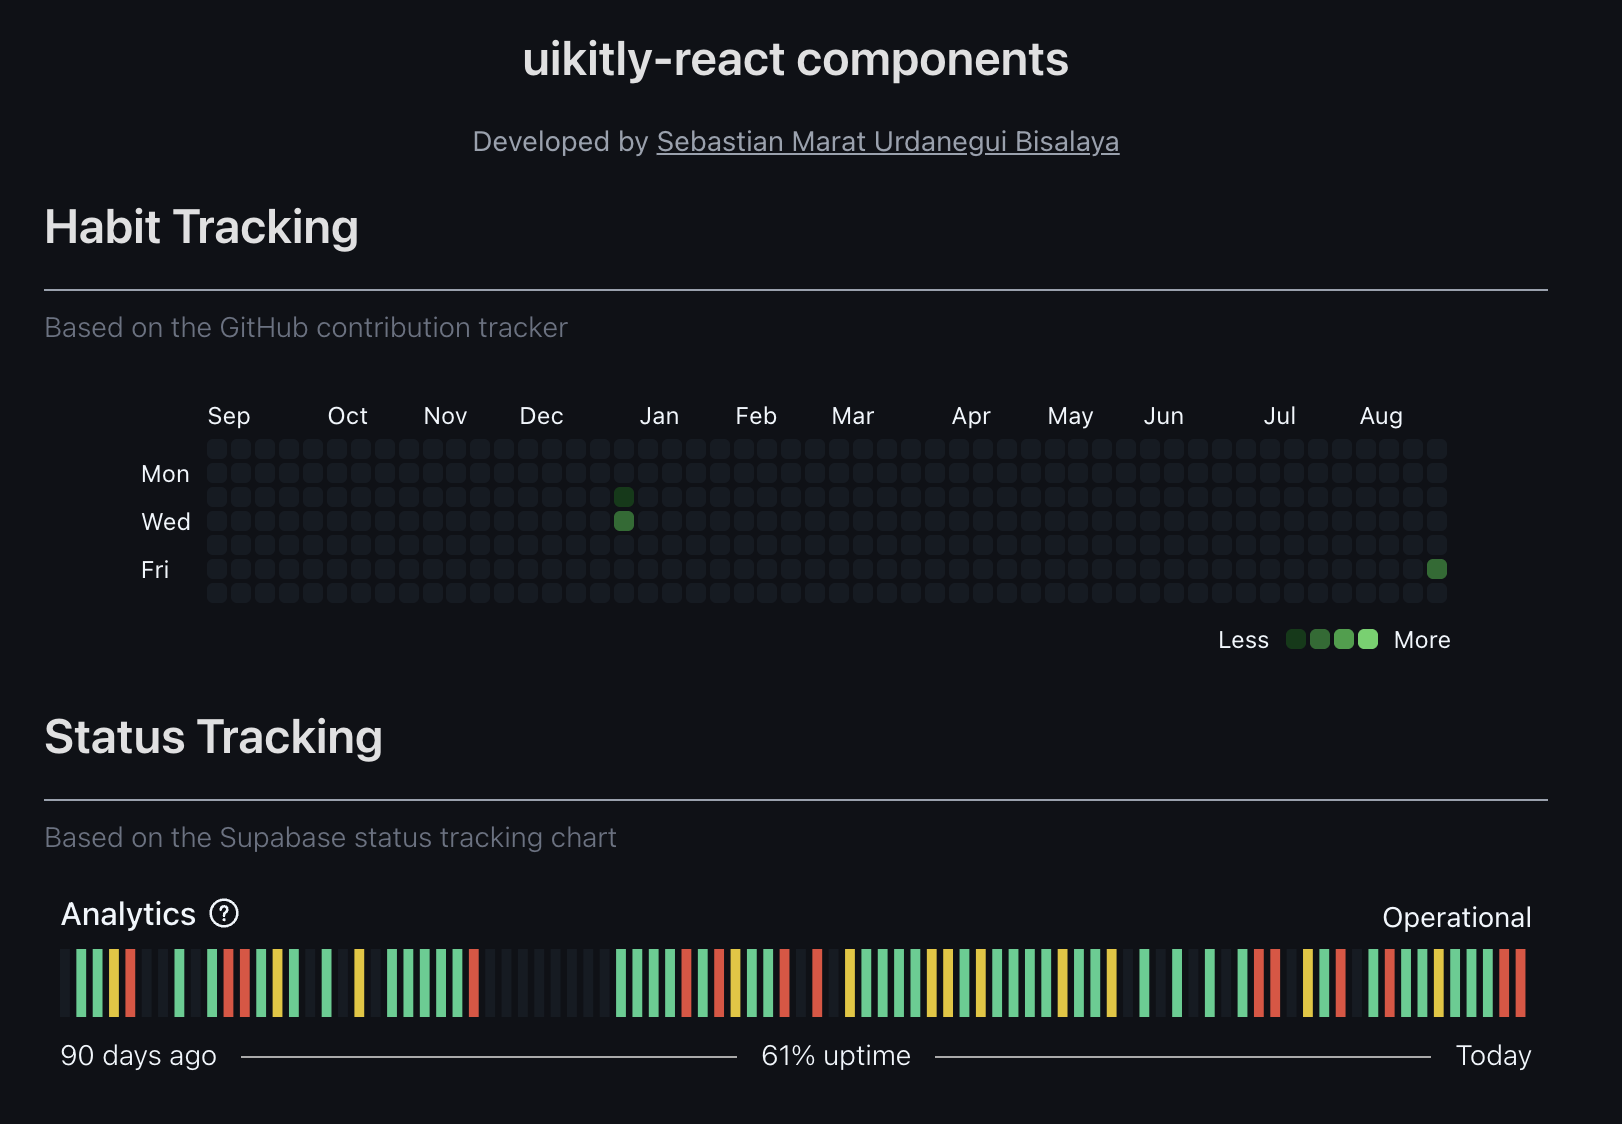Open Sebastian Marat Urdanegui Bisalaya developer link

(888, 142)
